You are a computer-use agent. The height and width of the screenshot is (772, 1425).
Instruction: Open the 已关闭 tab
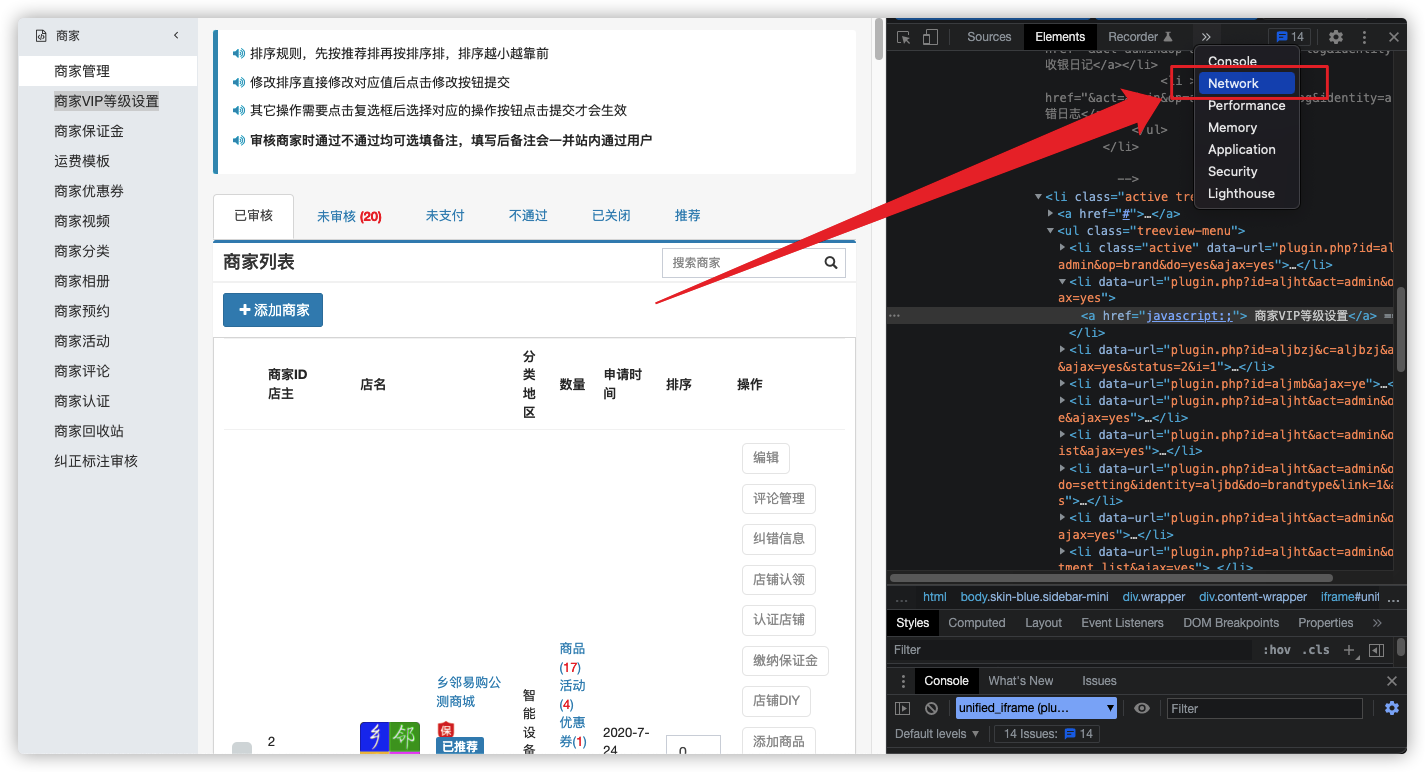(x=611, y=215)
